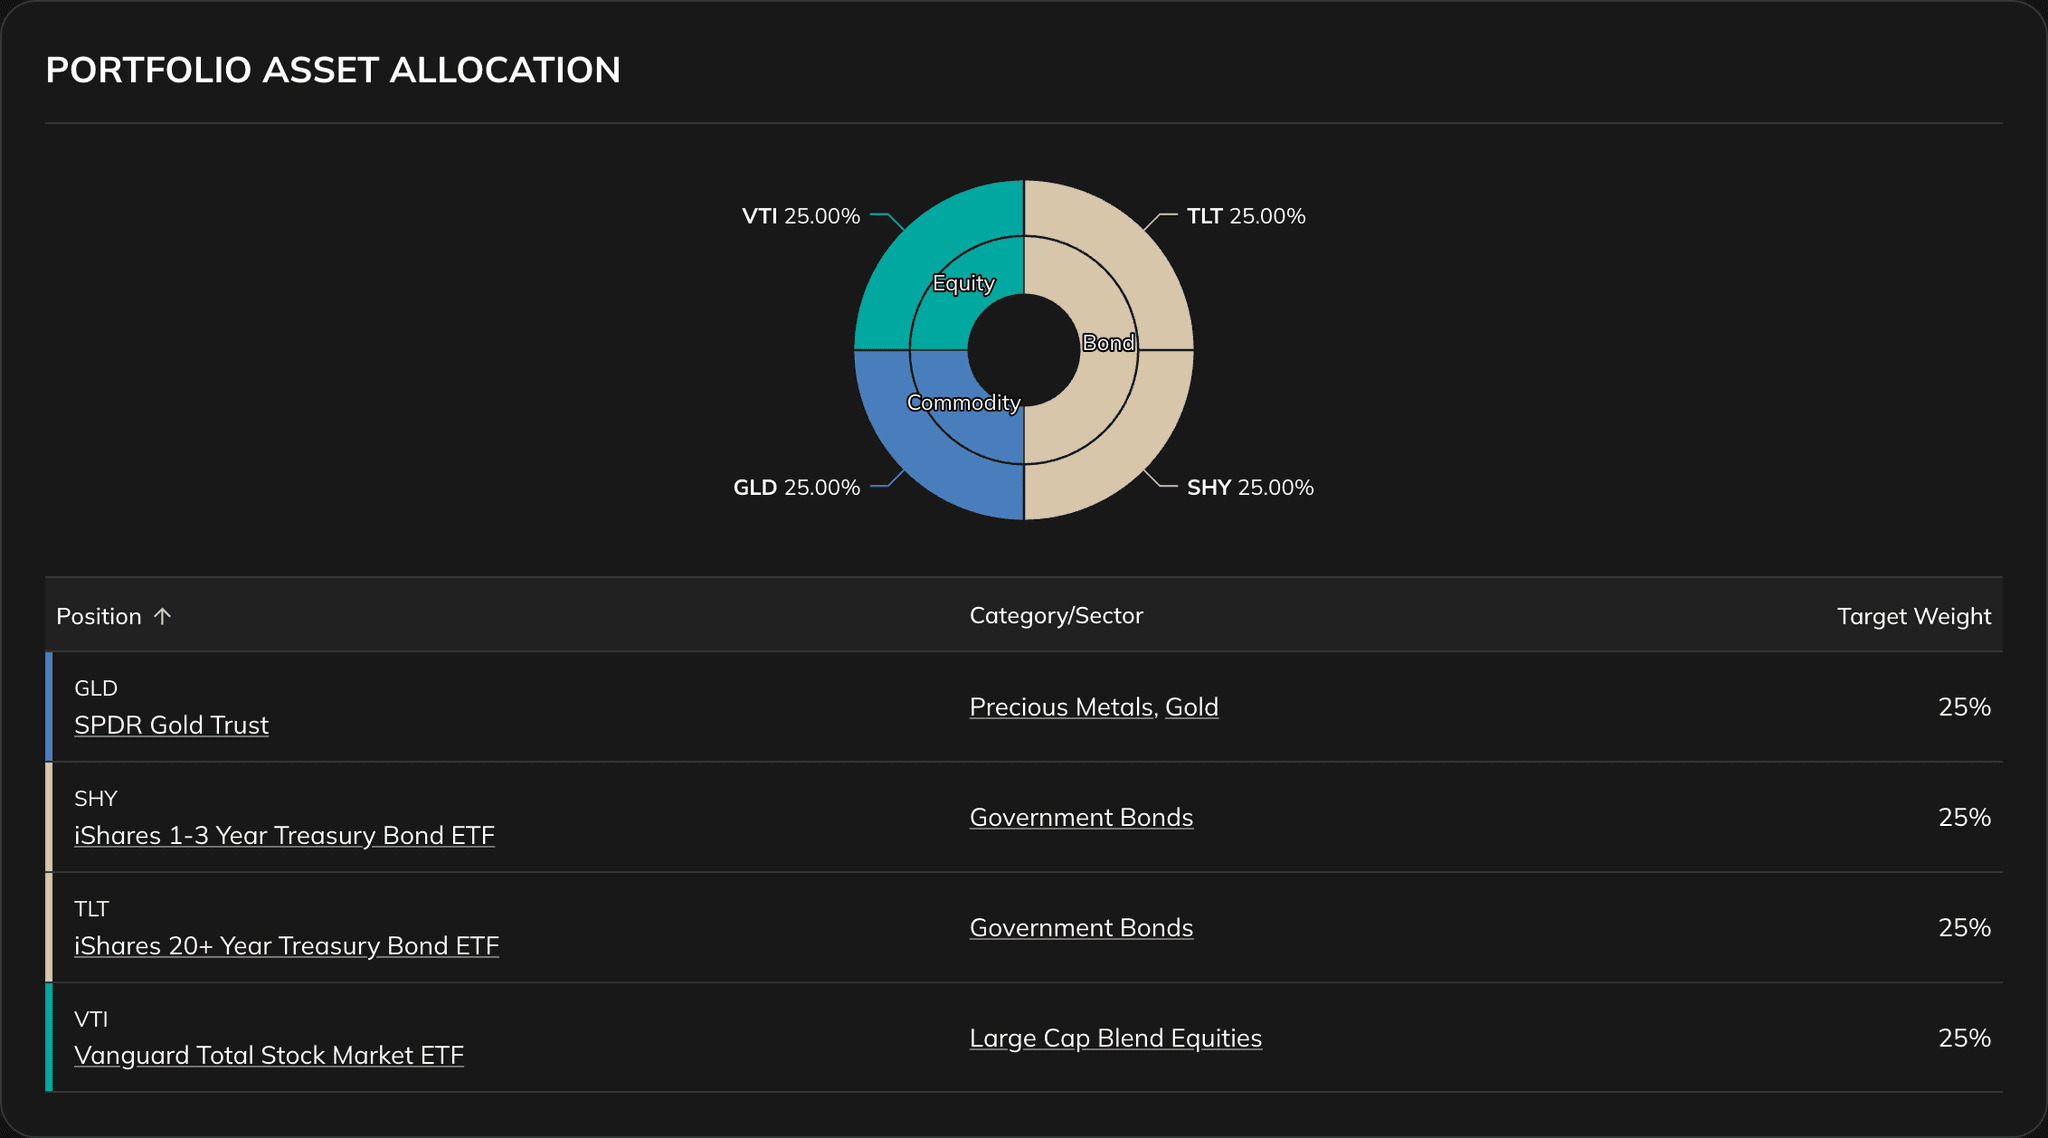This screenshot has width=2048, height=1138.
Task: Click the sort arrow on the Position column
Action: tap(163, 616)
